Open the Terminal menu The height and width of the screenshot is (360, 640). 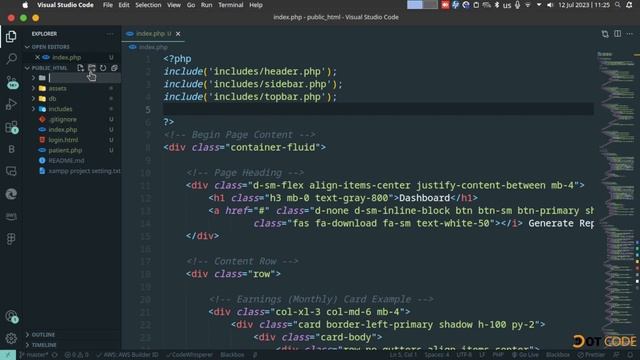coord(230,5)
